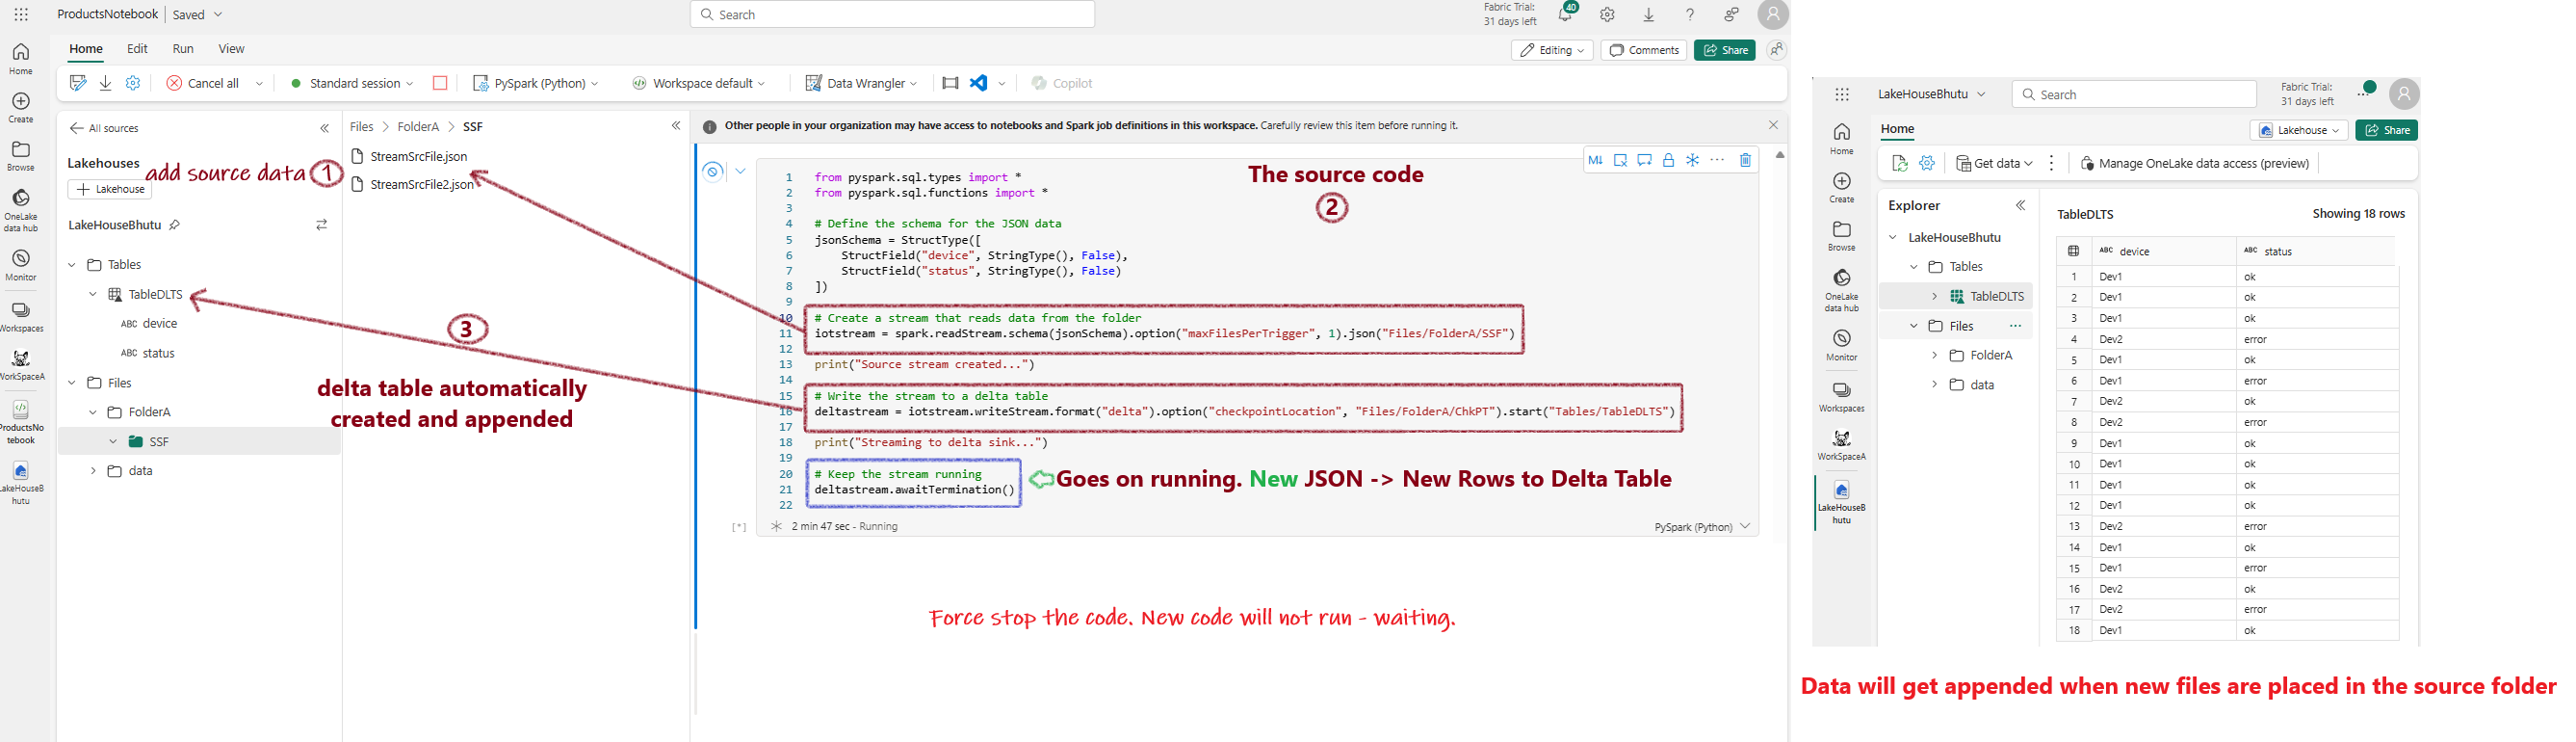Click the save notebook edit icon in toolbar
Screen dimensions: 2576x742
[x=78, y=83]
